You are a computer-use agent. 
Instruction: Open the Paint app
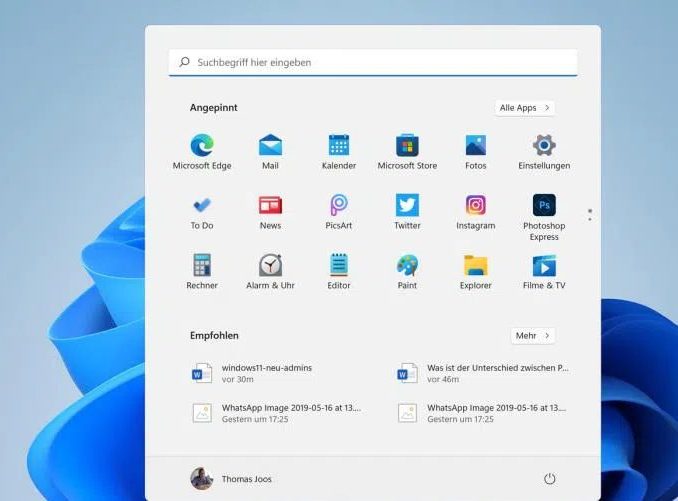pyautogui.click(x=407, y=271)
